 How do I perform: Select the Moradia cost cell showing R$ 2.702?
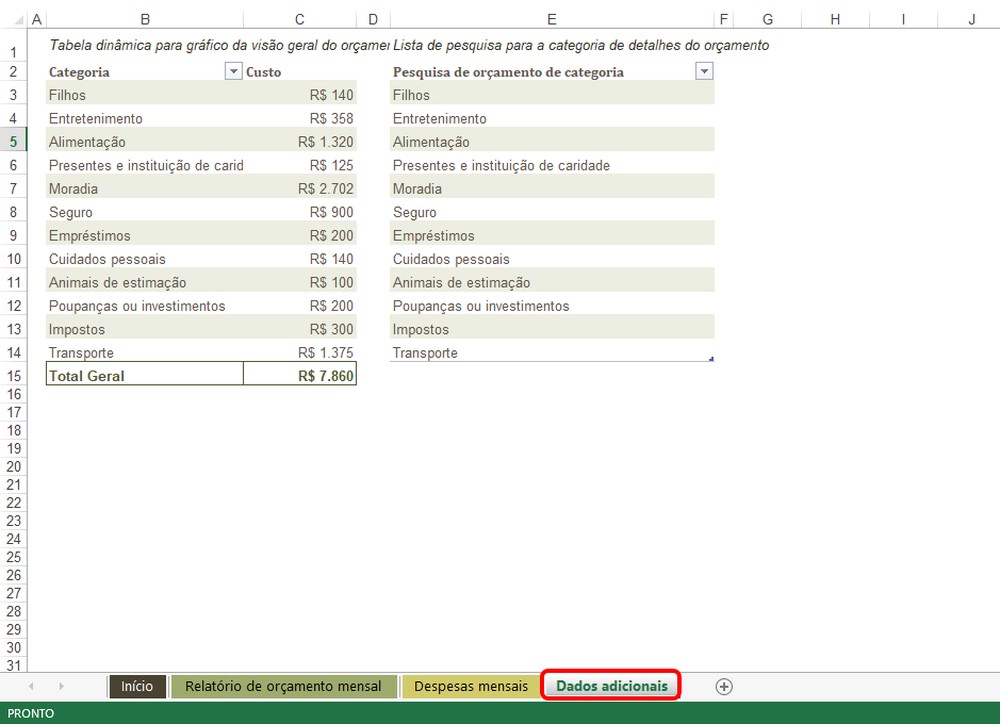299,188
